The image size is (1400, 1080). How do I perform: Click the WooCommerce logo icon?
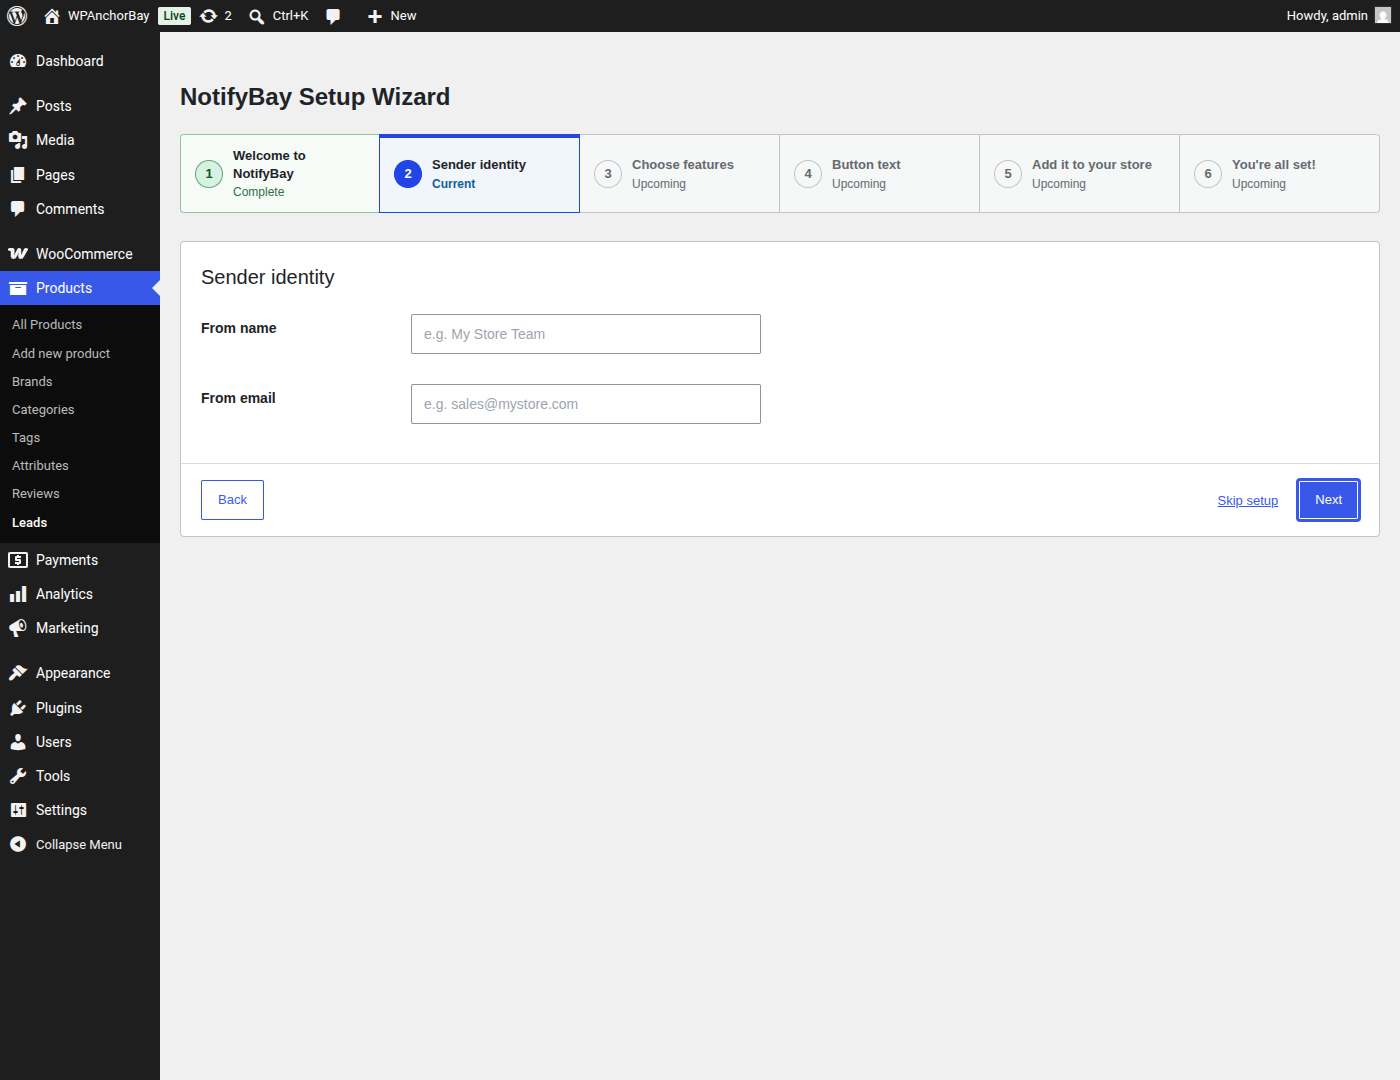click(18, 254)
